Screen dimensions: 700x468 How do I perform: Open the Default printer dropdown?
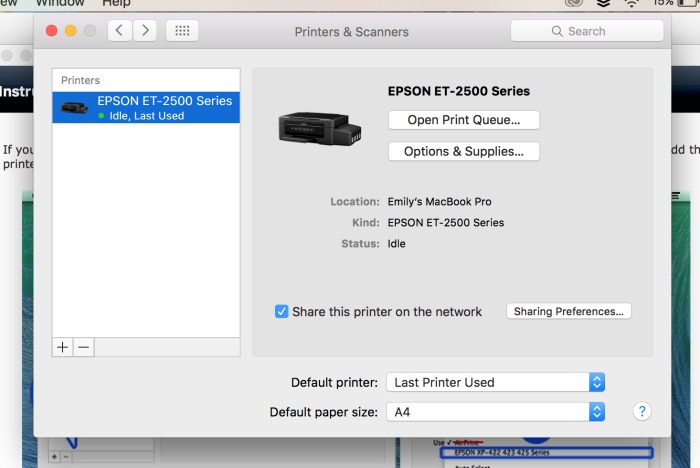(496, 382)
